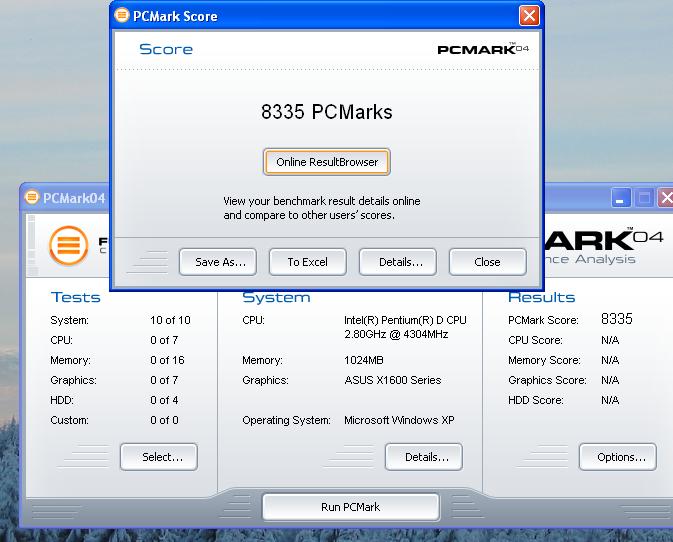Close the PCMark Score dialog with red X

pyautogui.click(x=529, y=15)
